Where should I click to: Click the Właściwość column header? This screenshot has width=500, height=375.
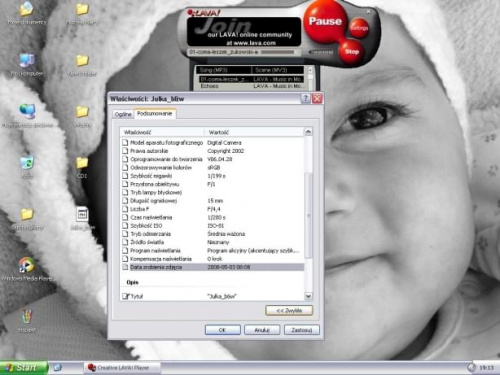pos(162,132)
